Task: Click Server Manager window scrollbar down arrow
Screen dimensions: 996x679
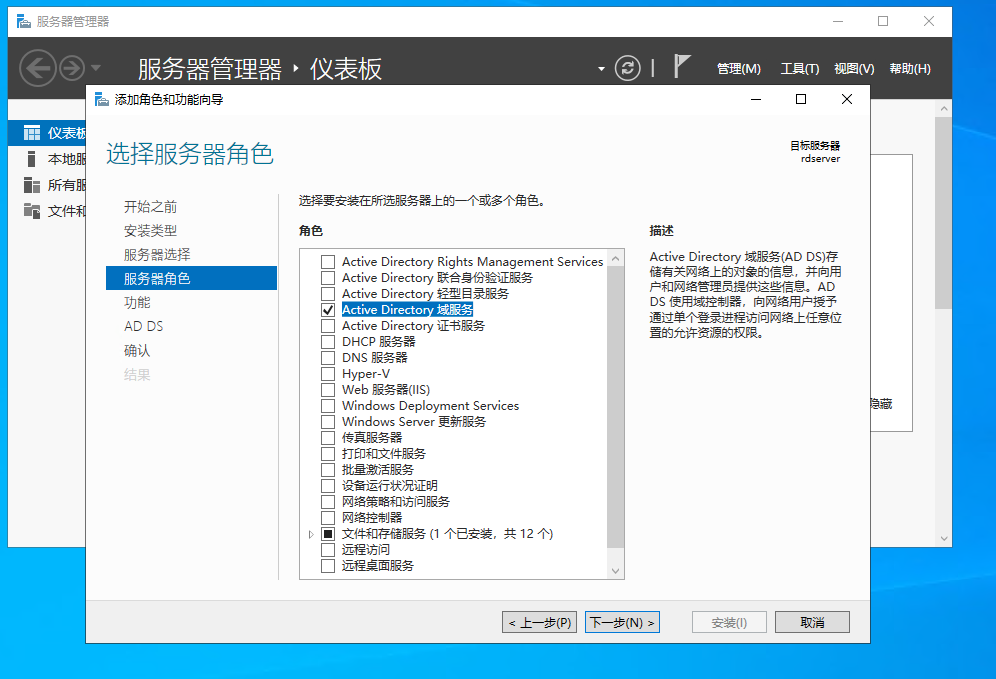Action: click(x=944, y=539)
